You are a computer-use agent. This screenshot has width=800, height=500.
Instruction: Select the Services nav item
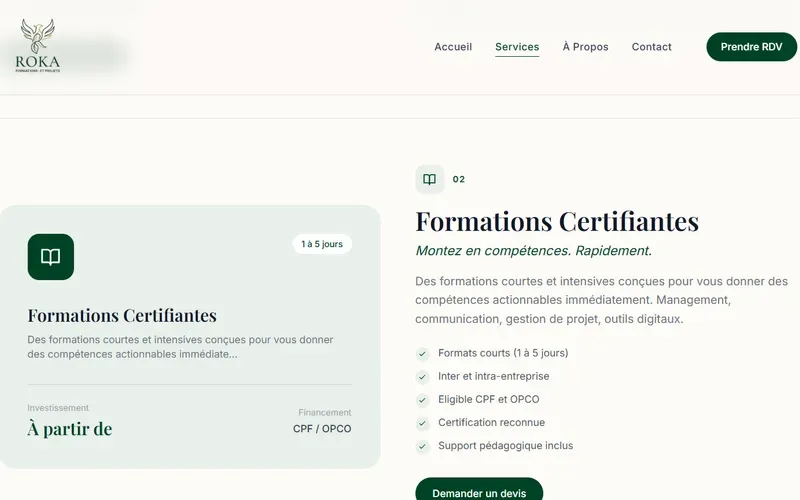click(x=517, y=47)
